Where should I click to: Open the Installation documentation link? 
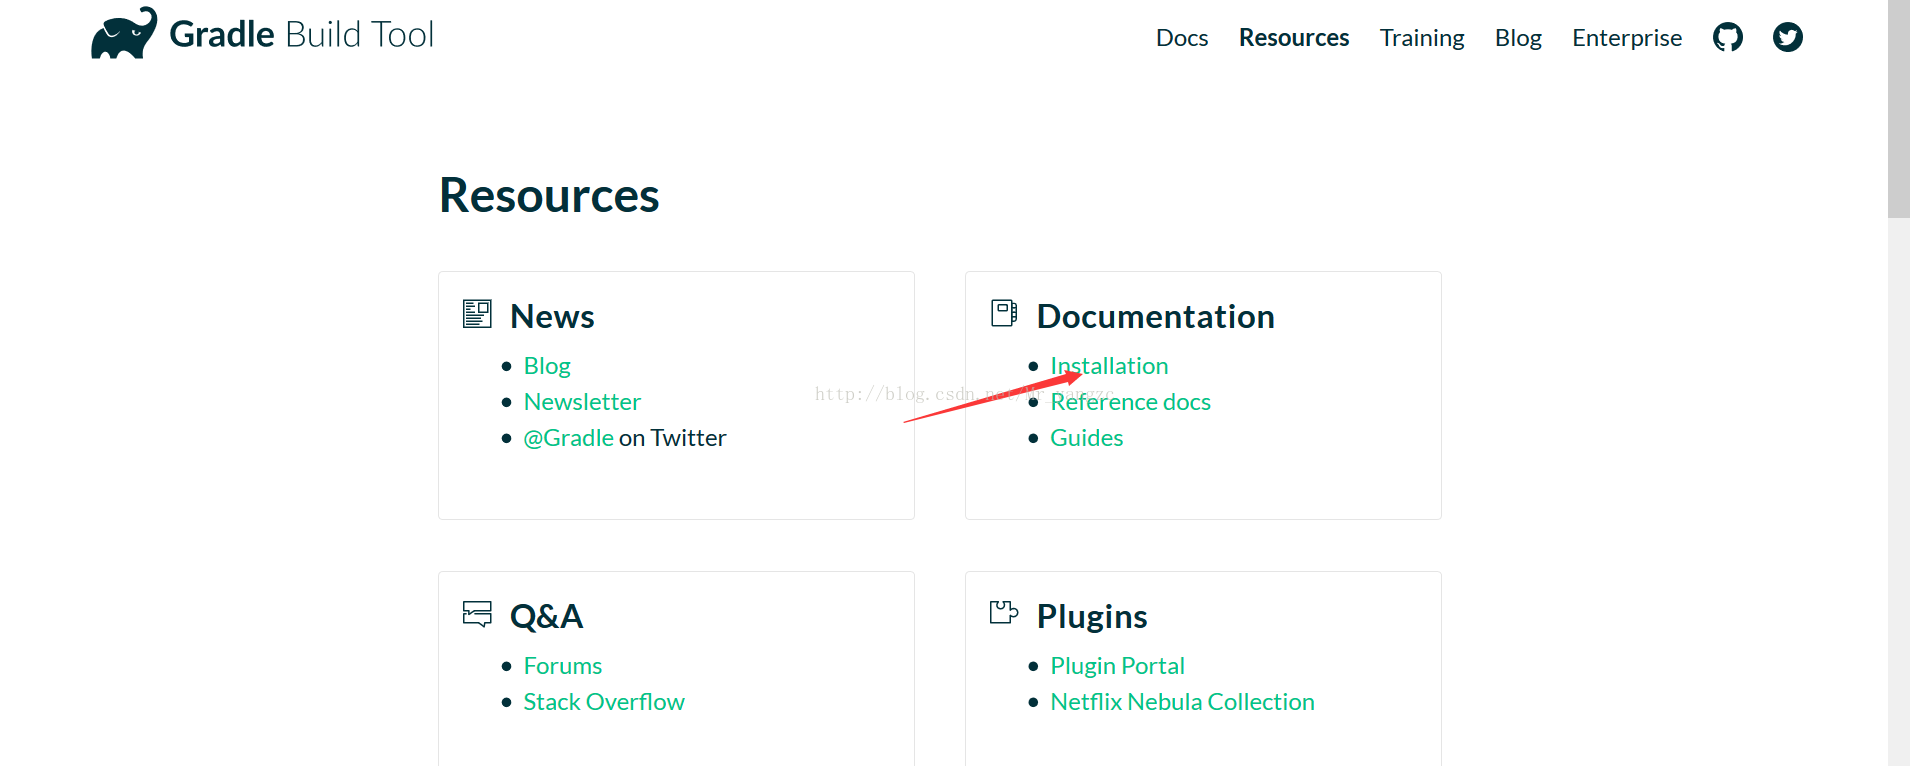1109,366
